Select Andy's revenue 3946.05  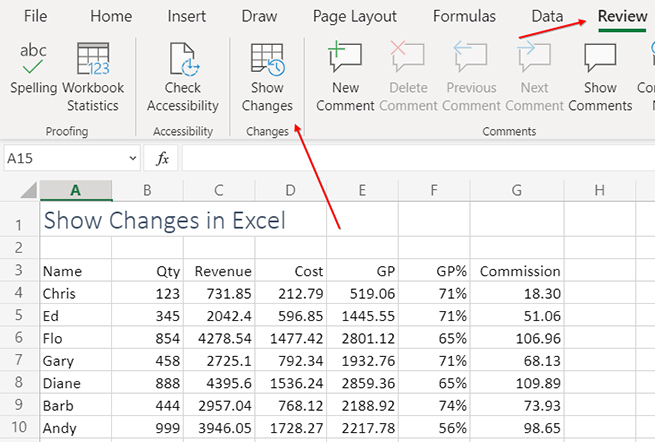click(x=219, y=427)
